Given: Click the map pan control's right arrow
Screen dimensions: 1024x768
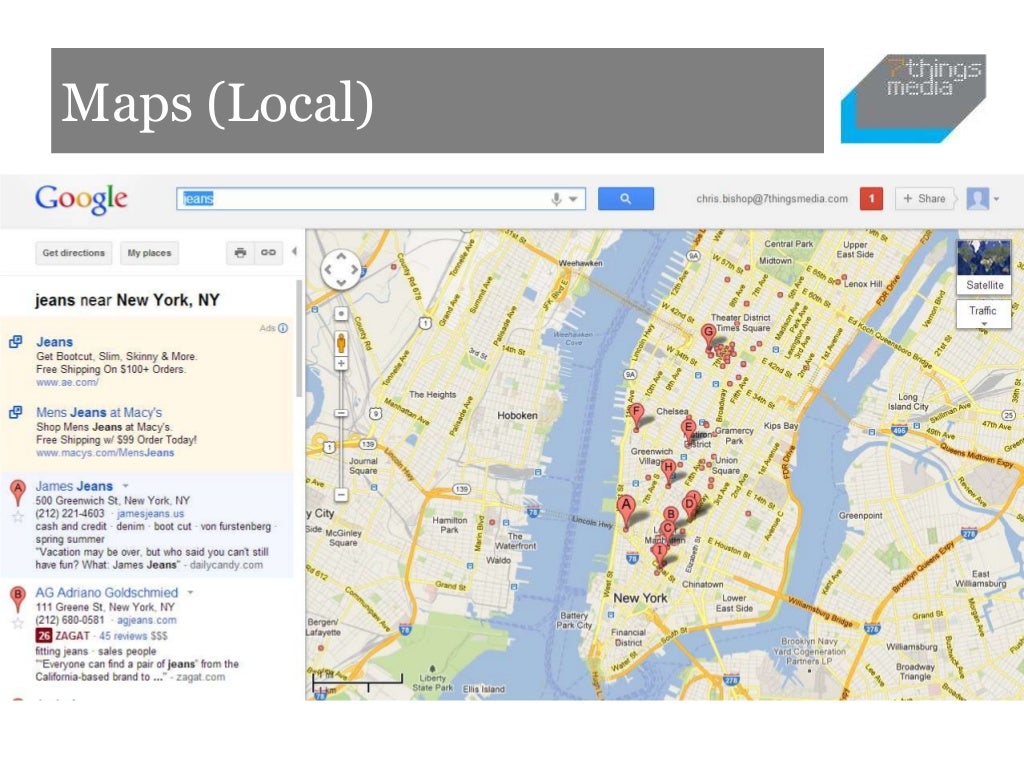Looking at the screenshot, I should pyautogui.click(x=355, y=269).
